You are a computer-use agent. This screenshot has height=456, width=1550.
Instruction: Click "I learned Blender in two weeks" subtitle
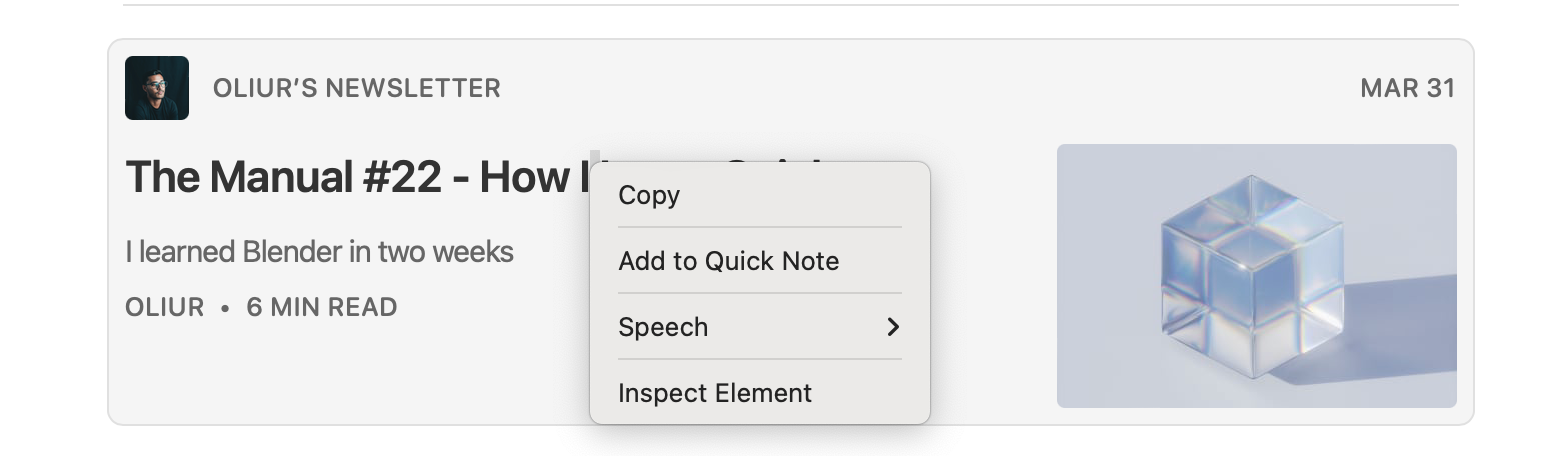click(x=319, y=251)
